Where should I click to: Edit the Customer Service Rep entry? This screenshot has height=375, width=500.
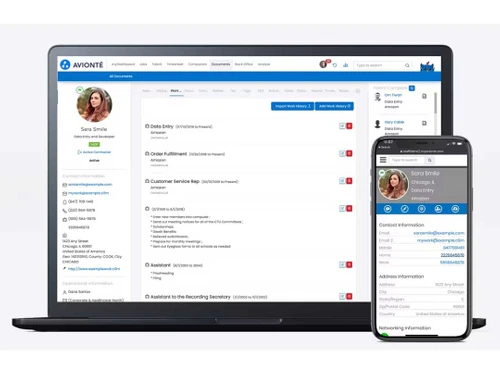coord(342,181)
